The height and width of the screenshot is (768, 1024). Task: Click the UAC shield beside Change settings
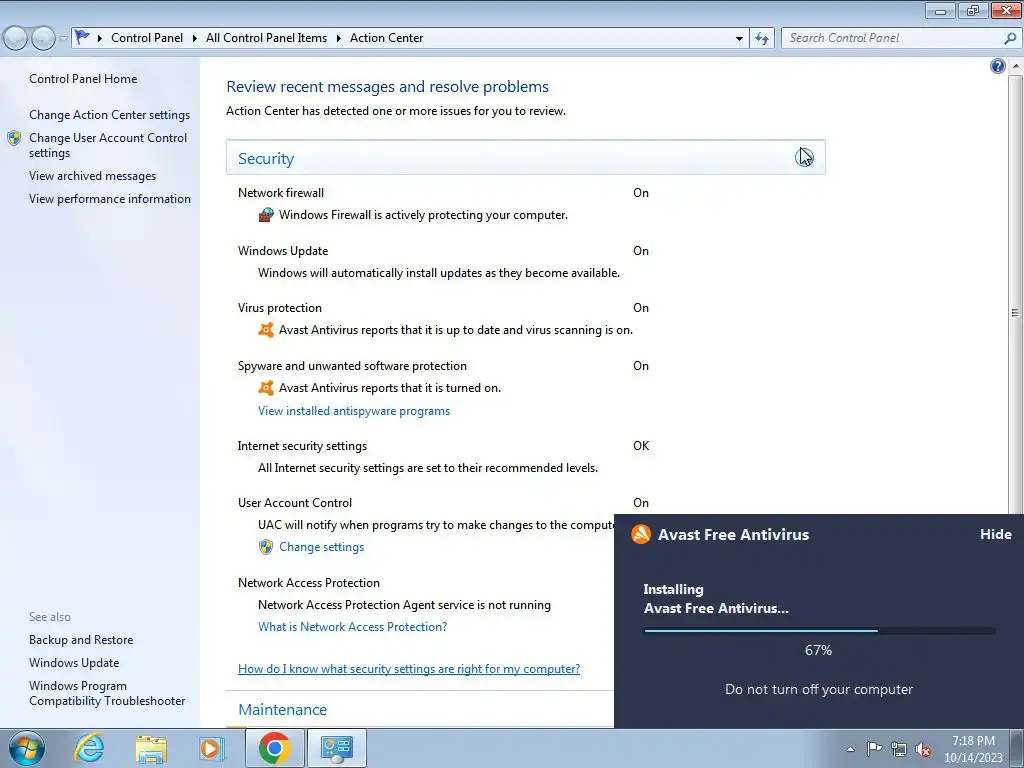click(265, 547)
